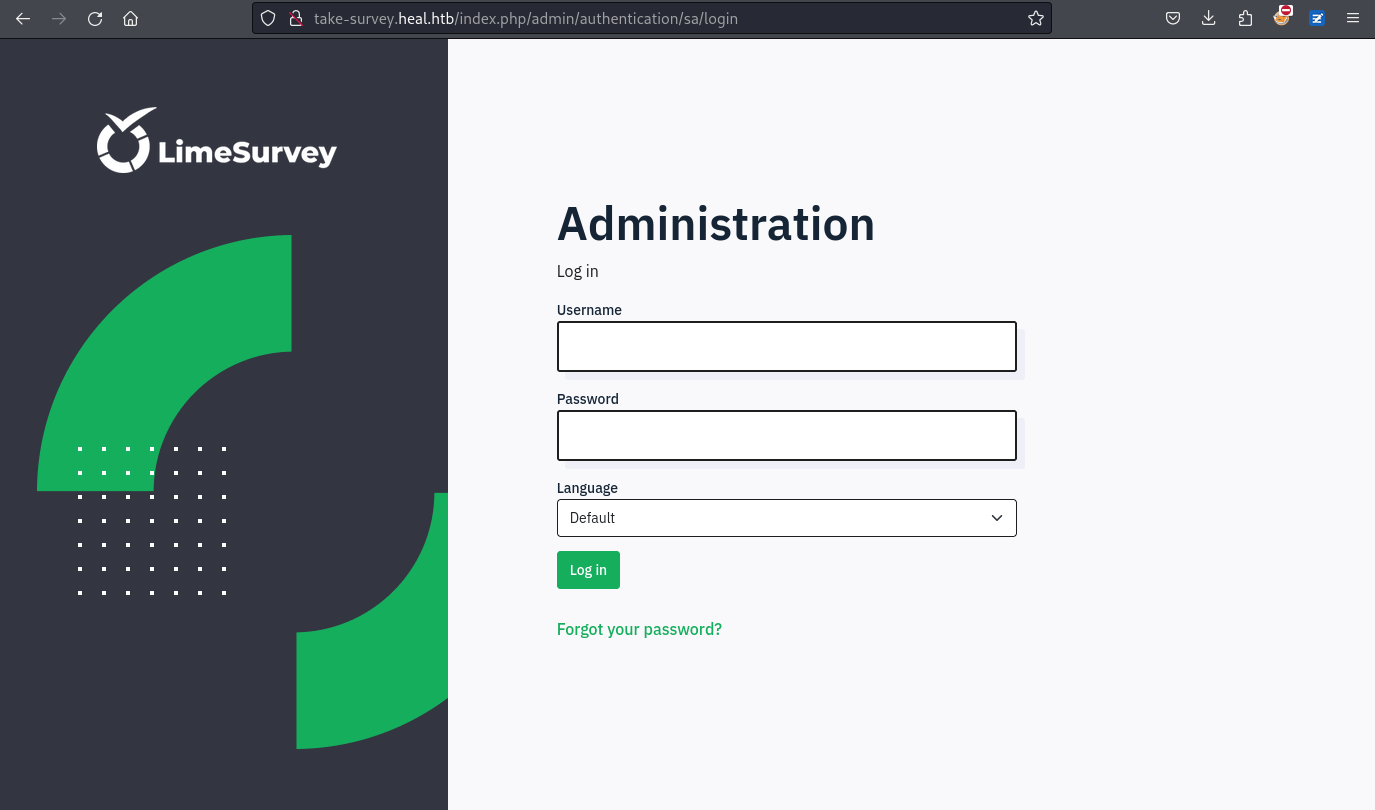Open the tracking protection shield icon
The height and width of the screenshot is (810, 1375).
click(x=268, y=18)
